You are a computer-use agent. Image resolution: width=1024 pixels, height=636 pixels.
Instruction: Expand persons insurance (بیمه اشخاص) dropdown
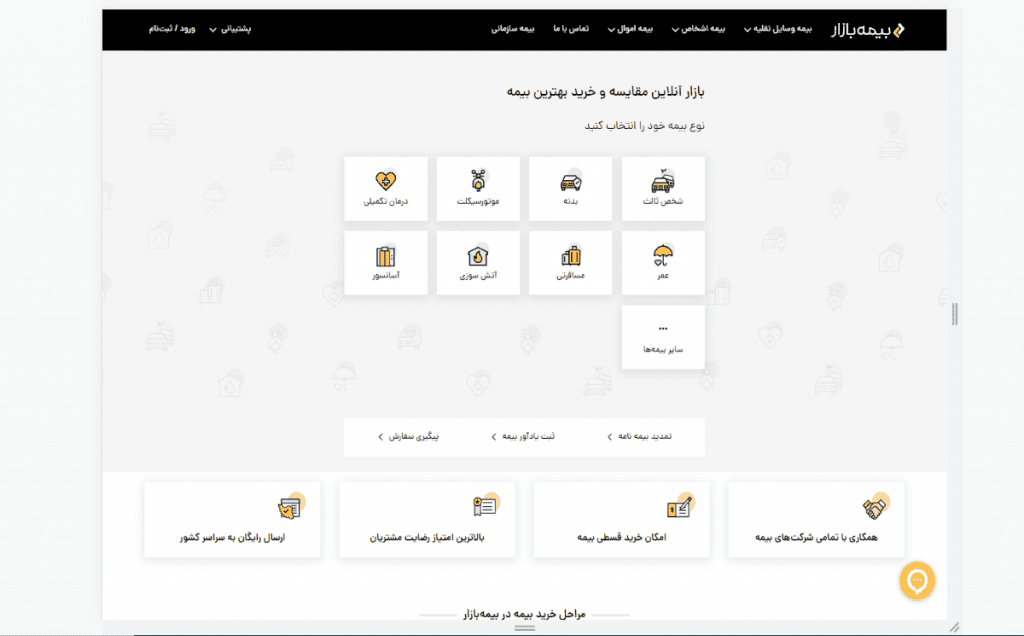tap(698, 29)
